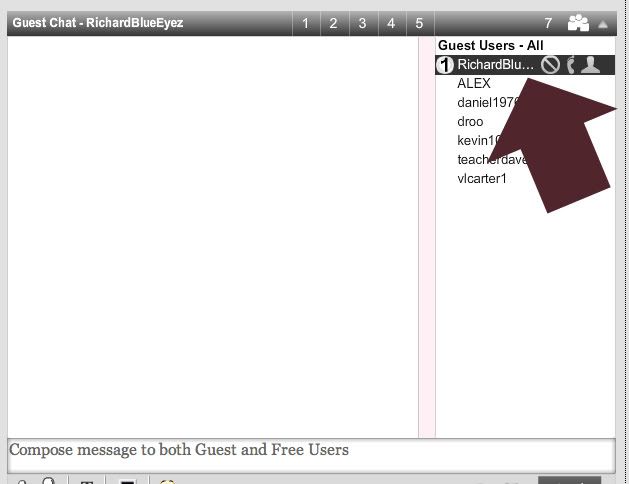Go to chat tab 5
The image size is (629, 484).
(419, 23)
